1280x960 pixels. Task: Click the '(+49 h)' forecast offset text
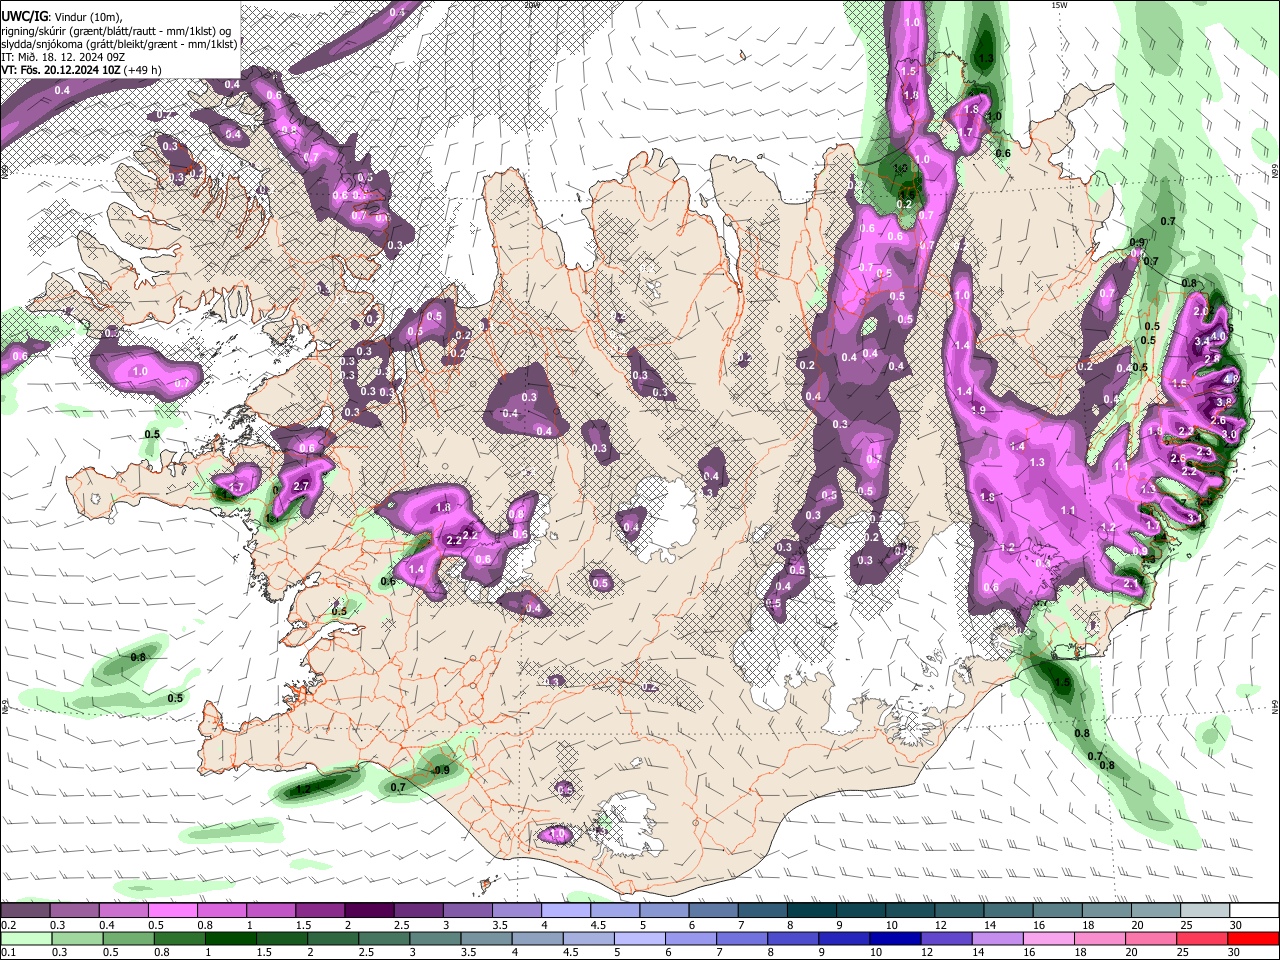coord(142,70)
